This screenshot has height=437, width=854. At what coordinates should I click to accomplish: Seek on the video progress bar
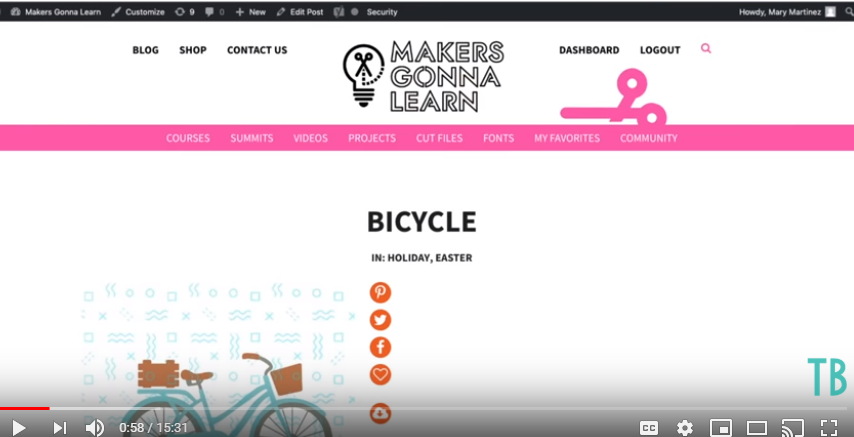423,408
